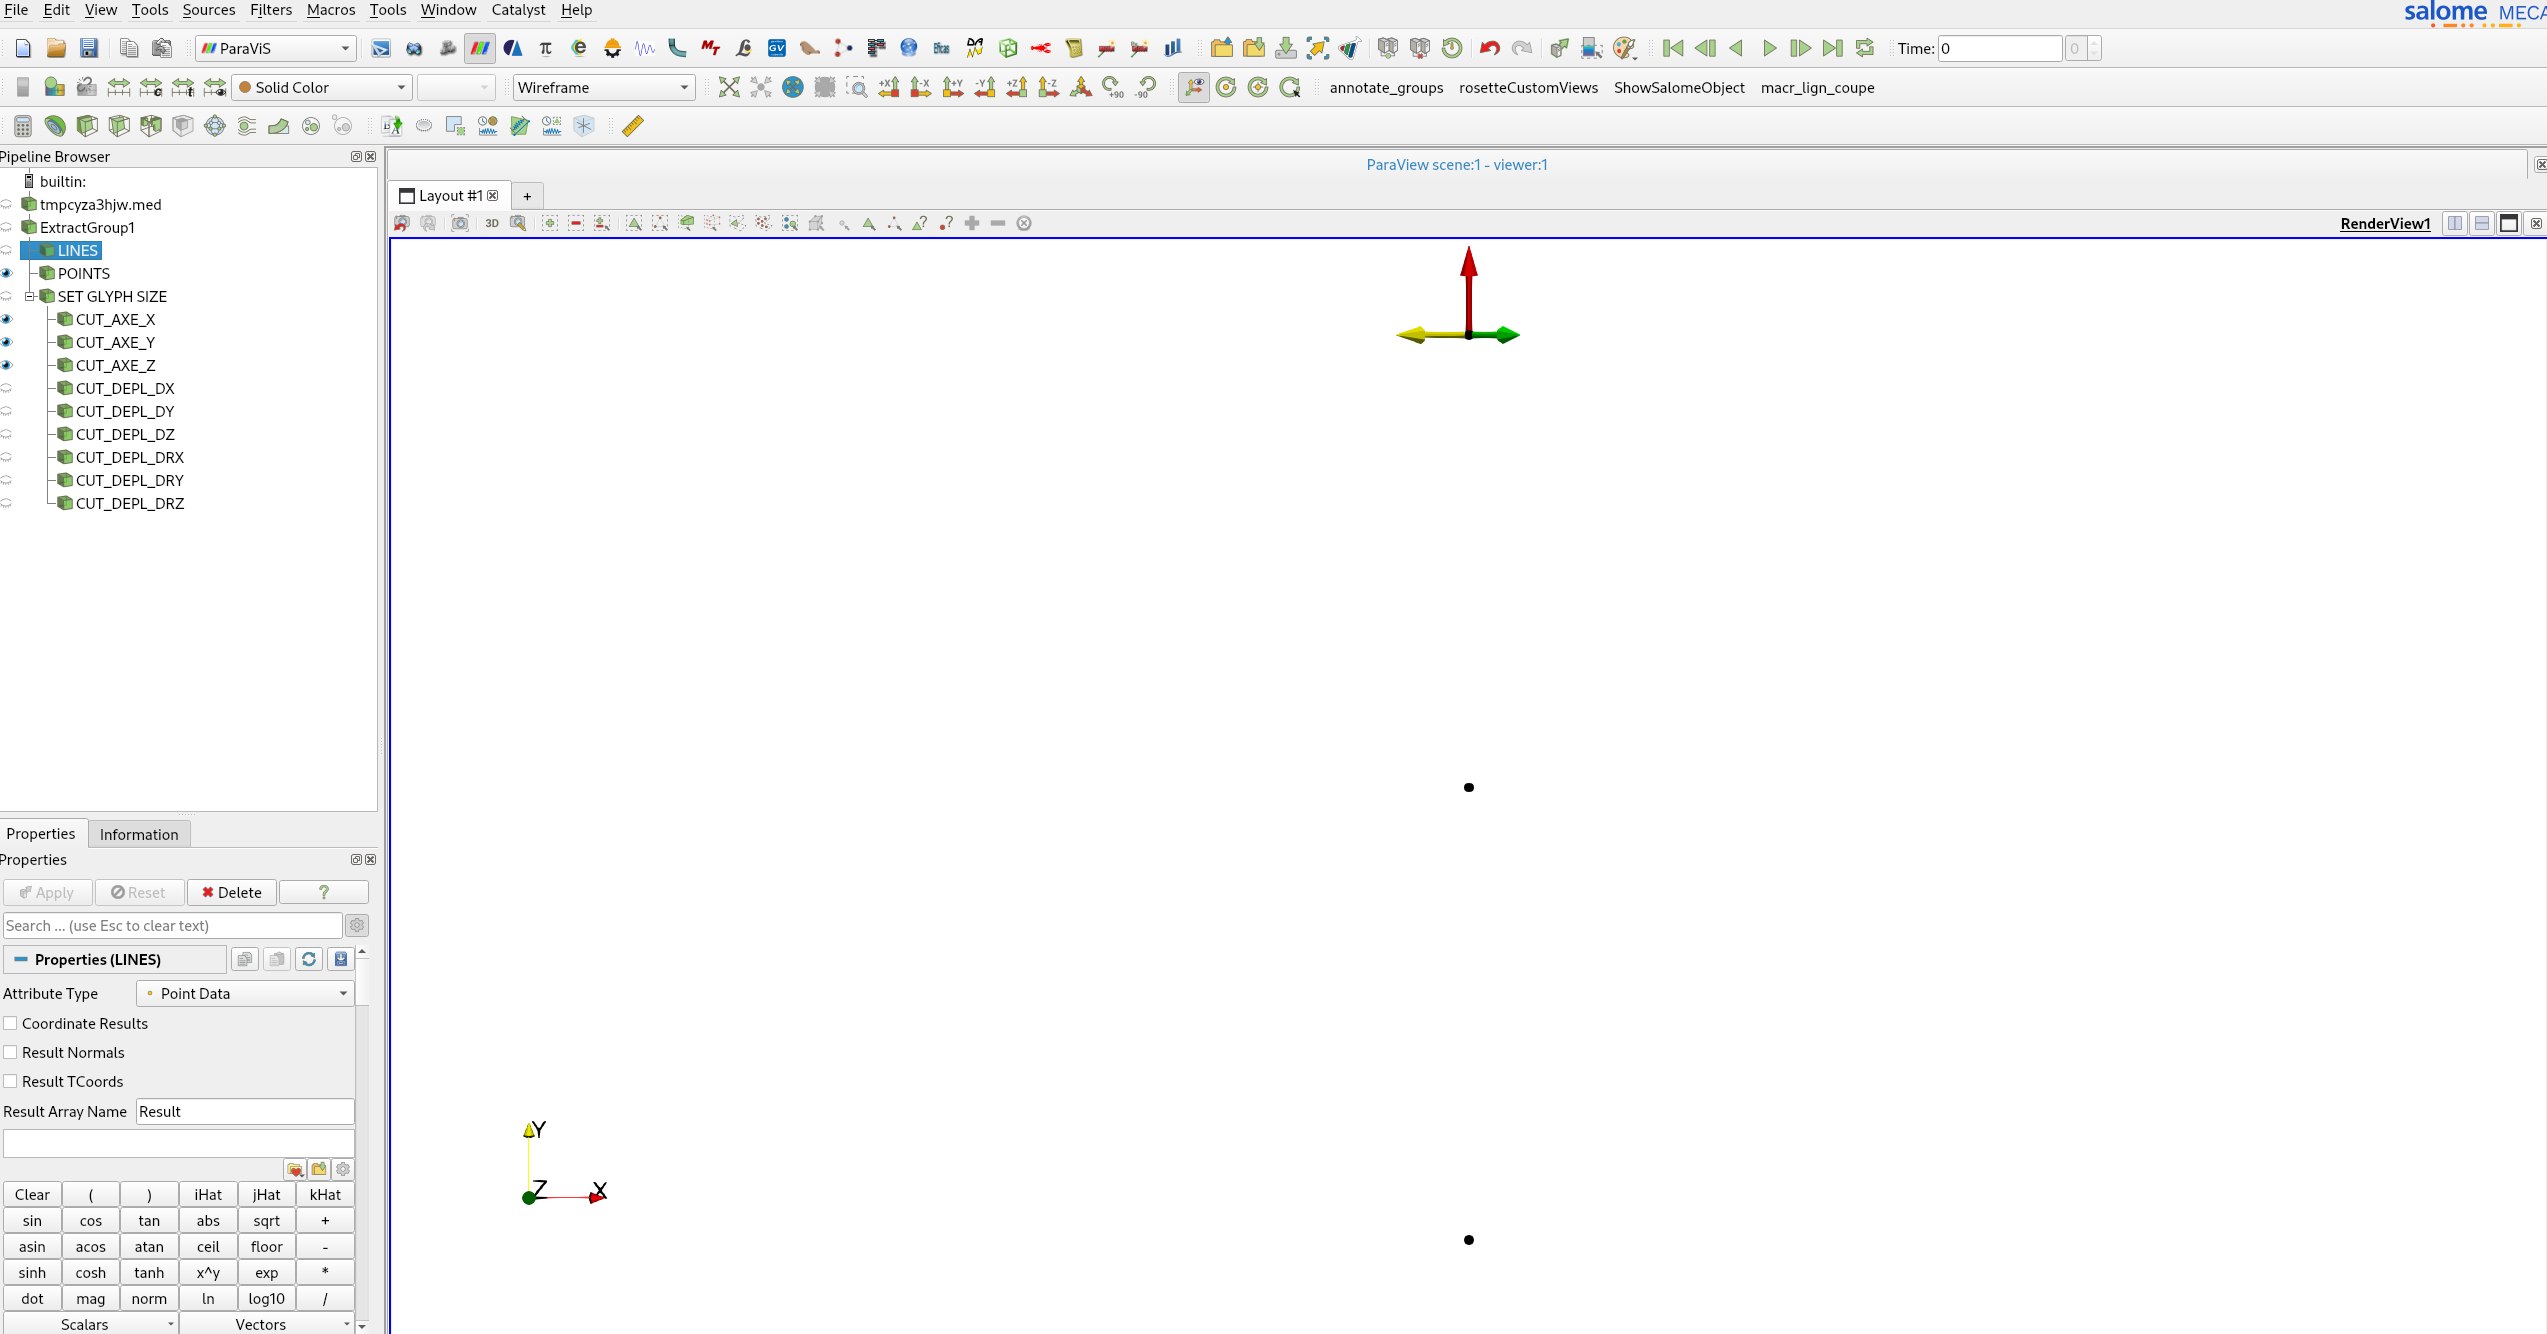Click the Warp By Vector filter icon

pyautogui.click(x=279, y=126)
